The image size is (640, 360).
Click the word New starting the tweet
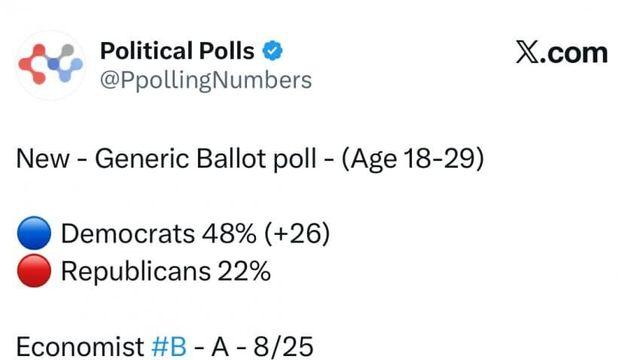(42, 159)
